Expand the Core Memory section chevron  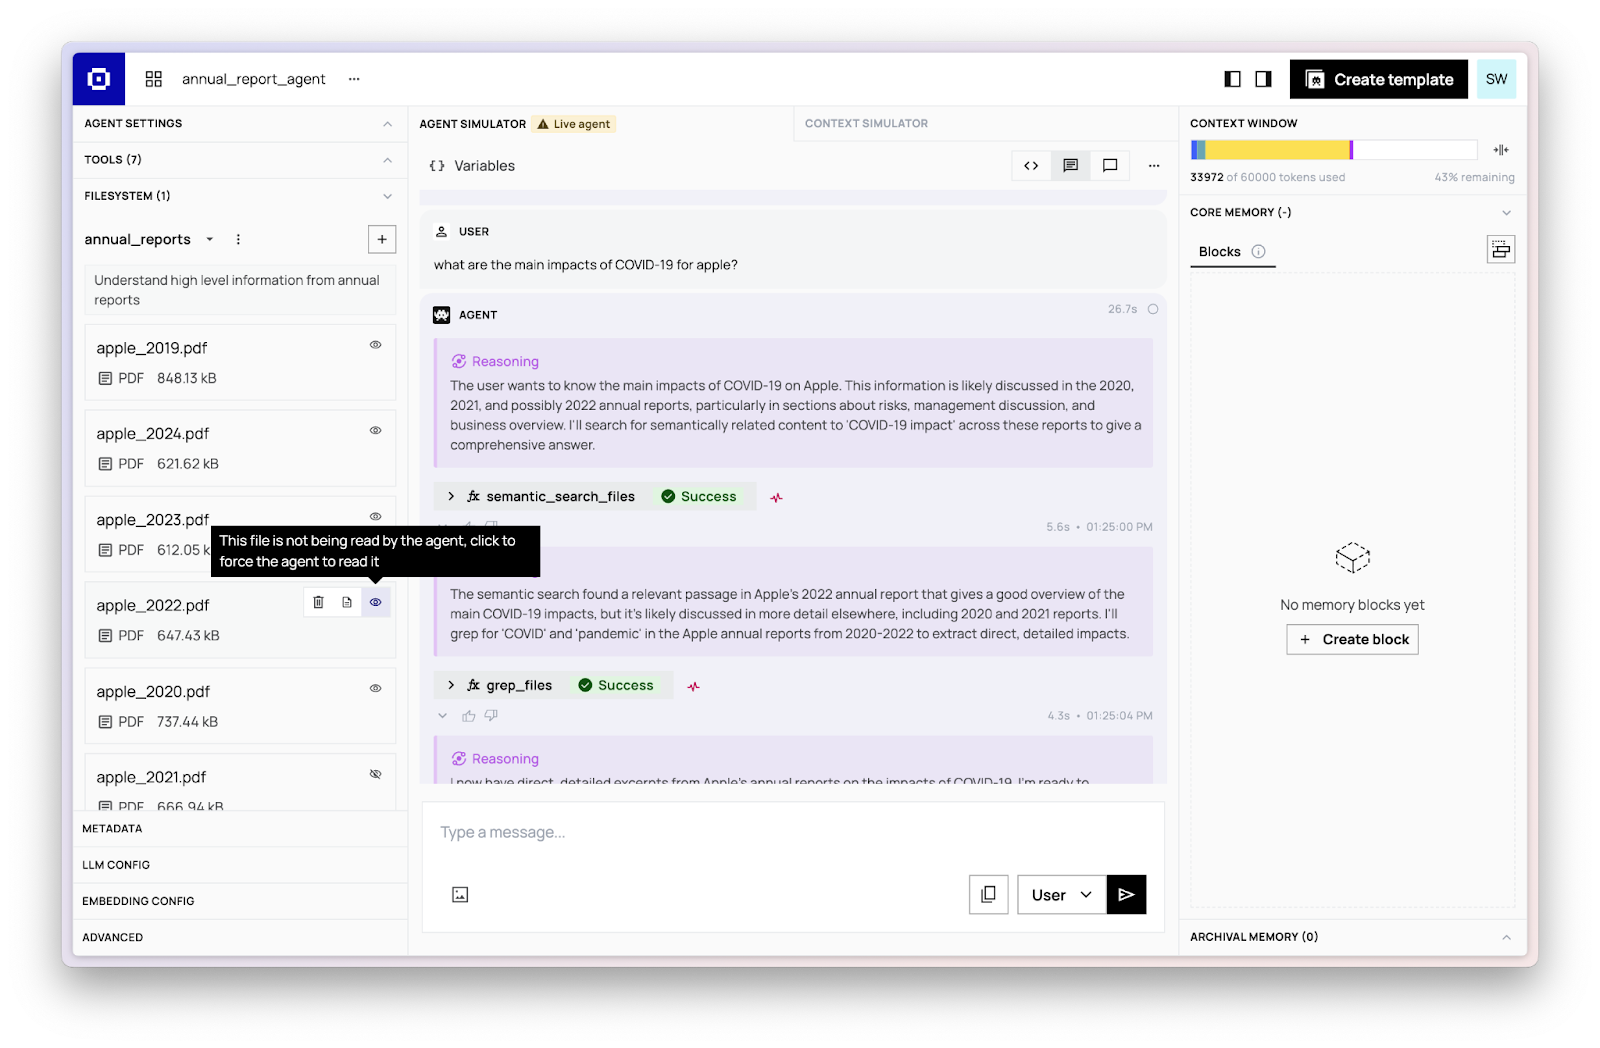click(x=1506, y=213)
